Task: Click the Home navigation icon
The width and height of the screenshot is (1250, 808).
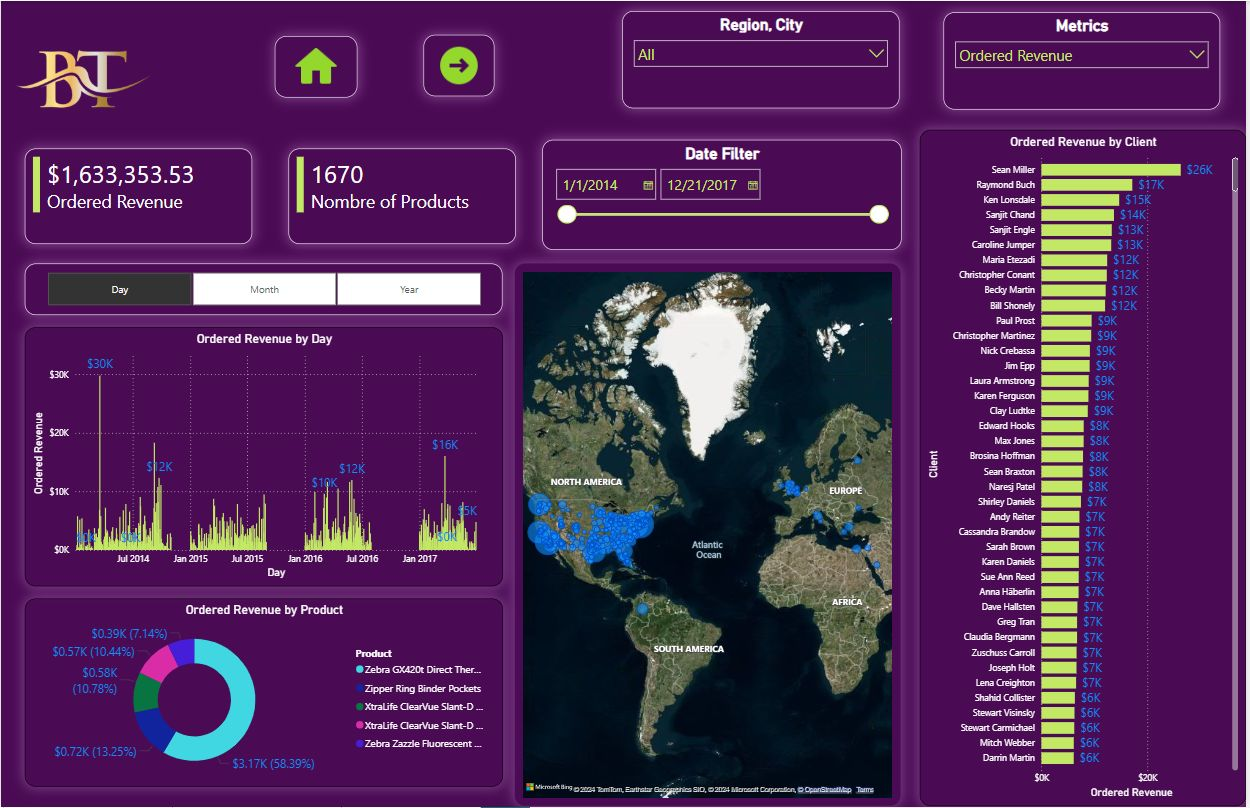Action: [316, 65]
